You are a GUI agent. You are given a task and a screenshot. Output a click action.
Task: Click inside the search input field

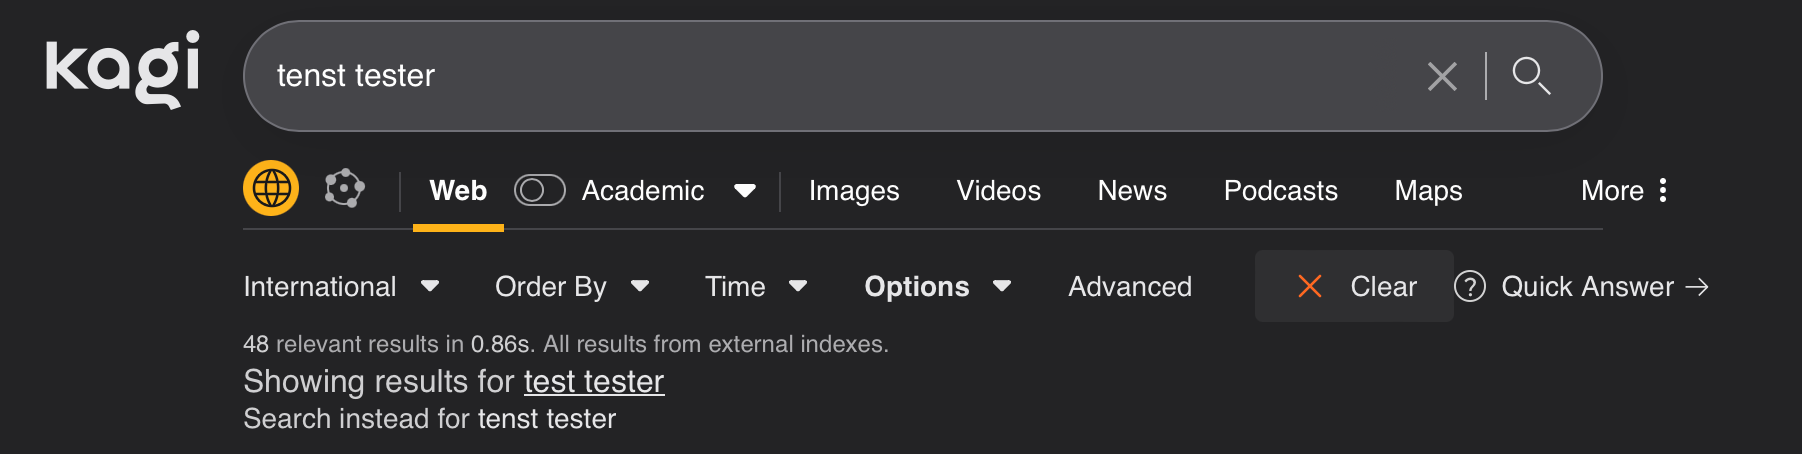800,76
